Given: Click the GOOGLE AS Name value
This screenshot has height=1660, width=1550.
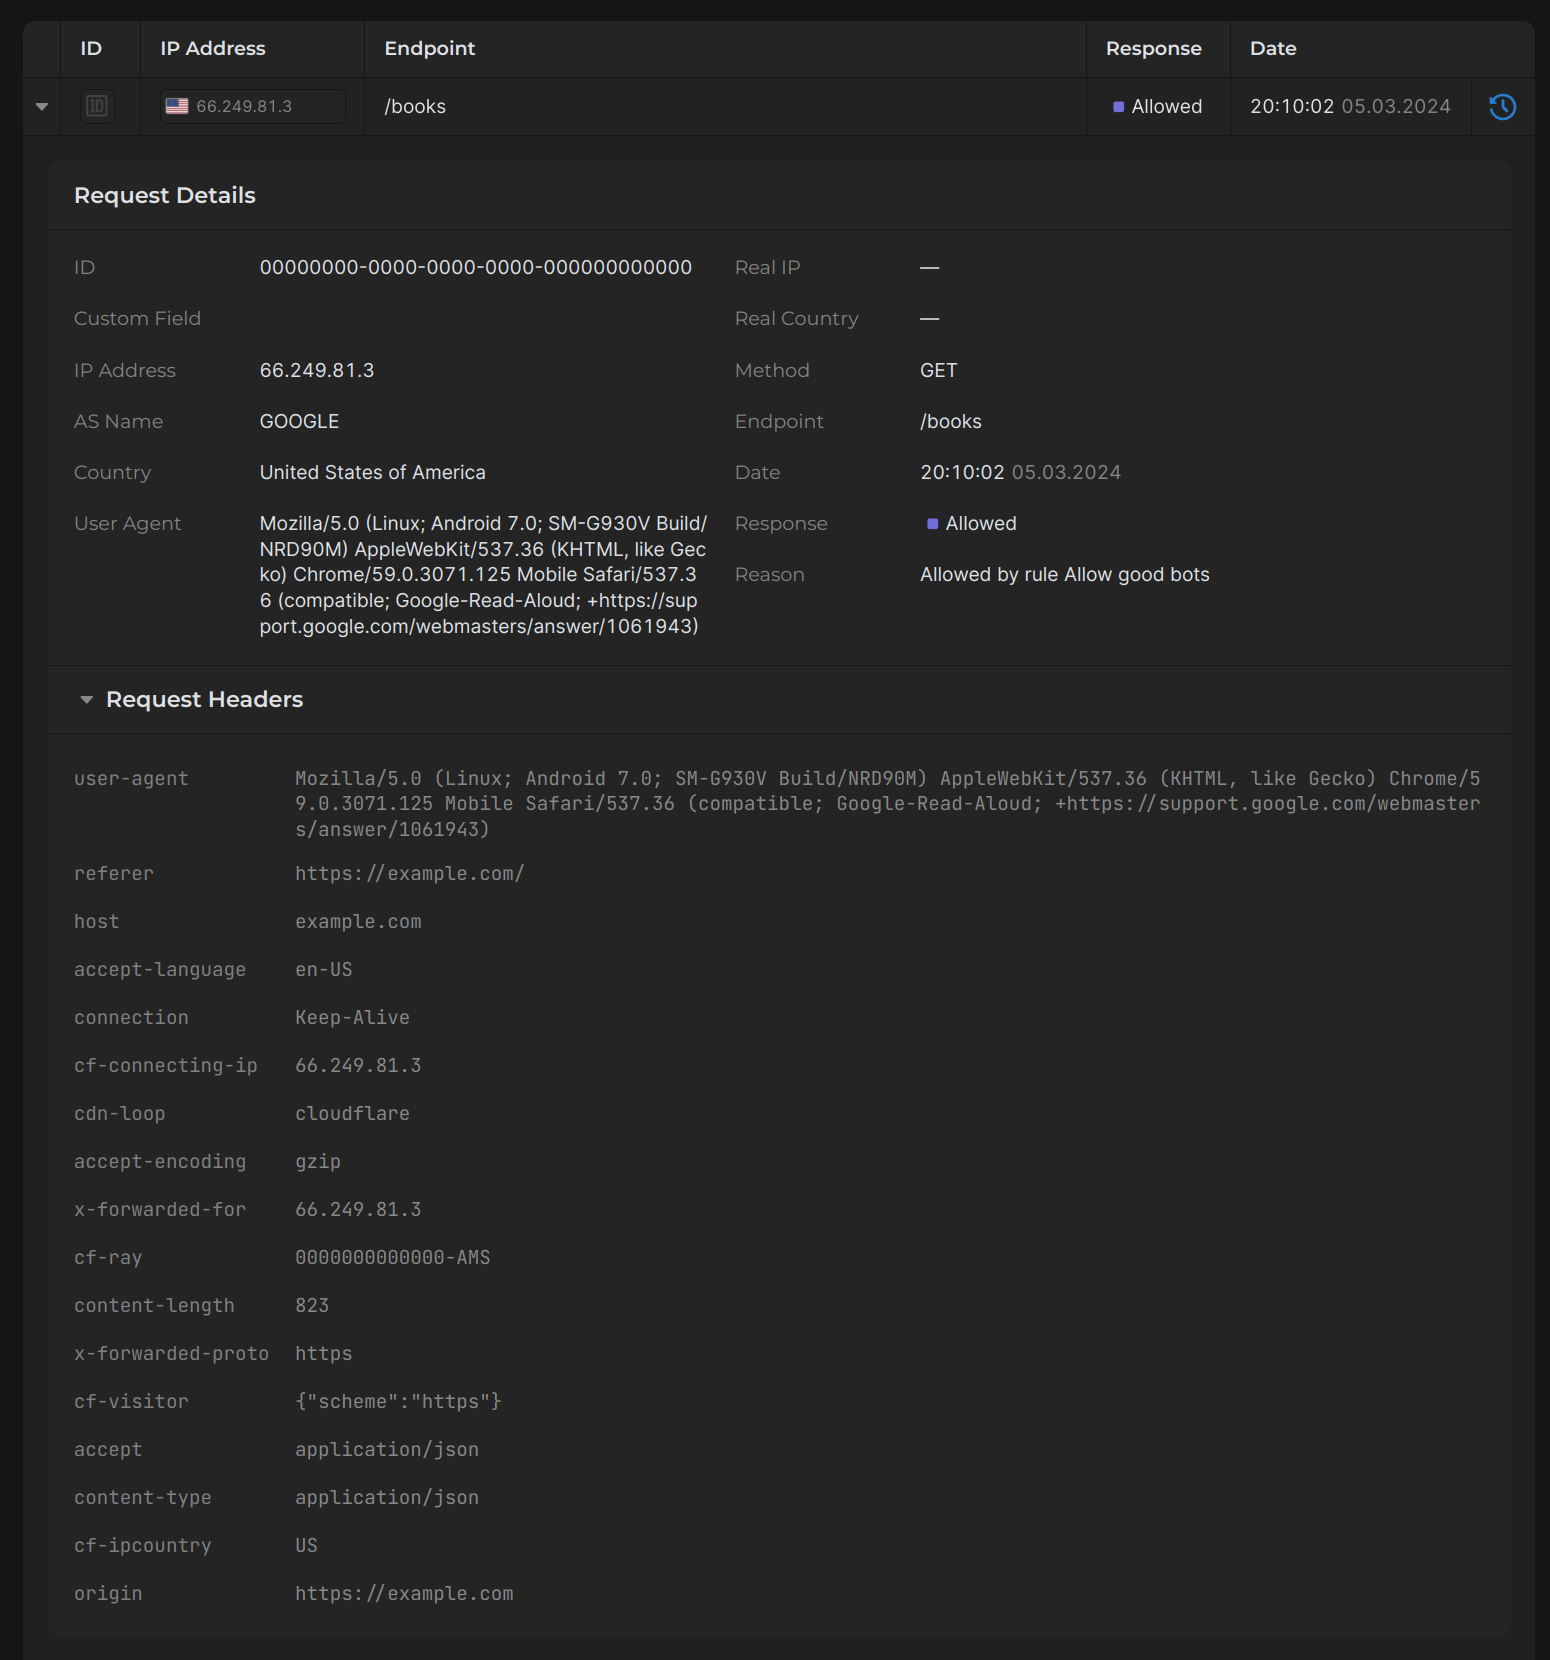Looking at the screenshot, I should [299, 421].
